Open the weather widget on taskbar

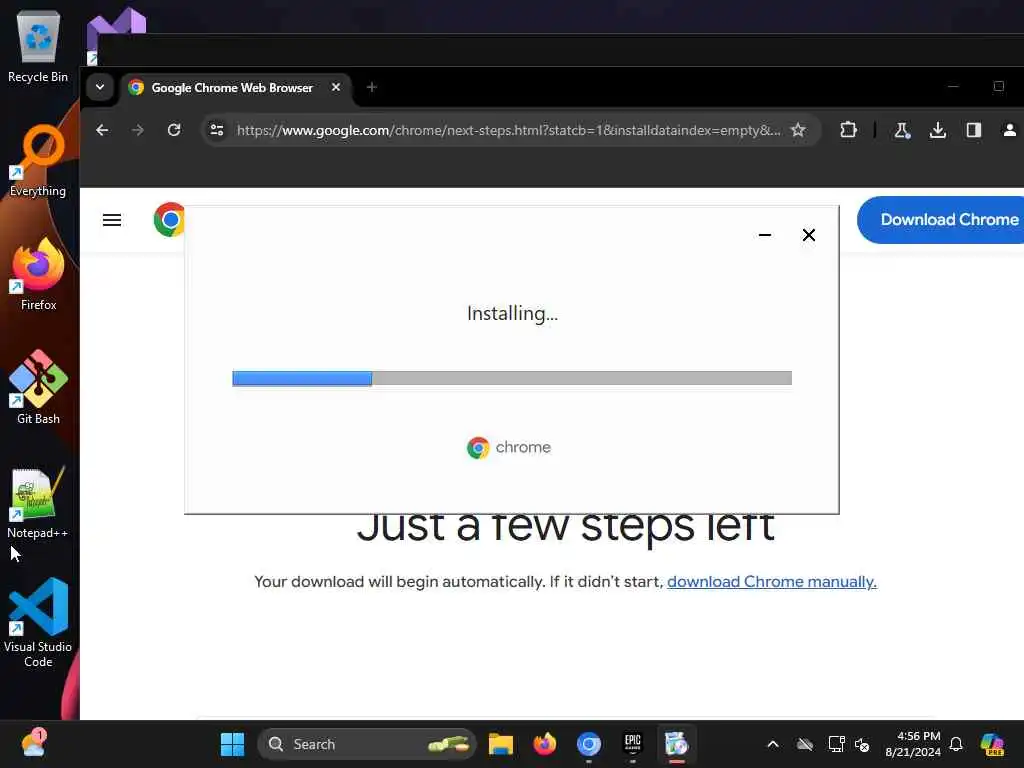click(x=33, y=744)
